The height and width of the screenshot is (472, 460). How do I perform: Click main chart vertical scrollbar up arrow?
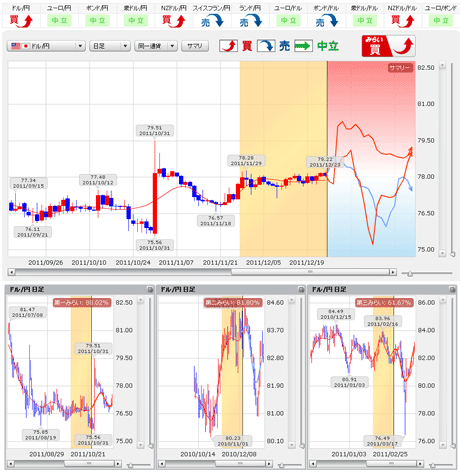(x=442, y=66)
